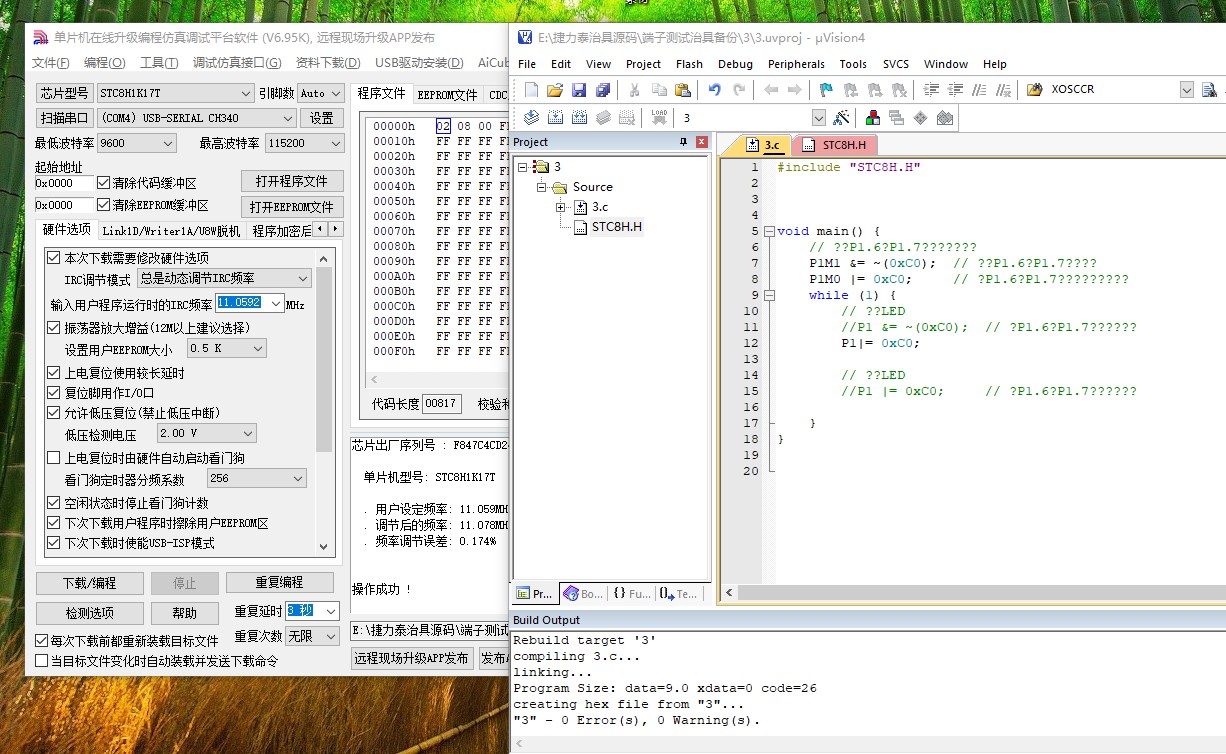Open the EEPROM size dropdown showing 0.5 K
The height and width of the screenshot is (754, 1226).
point(226,348)
